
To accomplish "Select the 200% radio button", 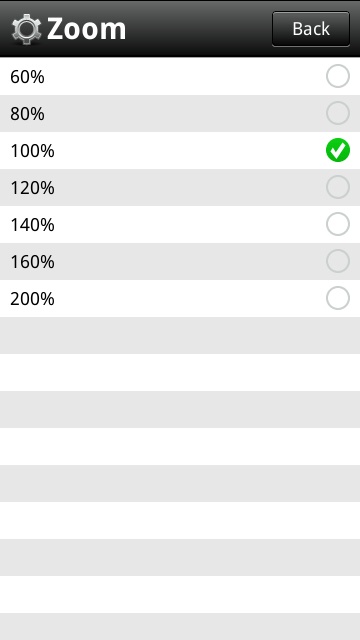I will 338,298.
